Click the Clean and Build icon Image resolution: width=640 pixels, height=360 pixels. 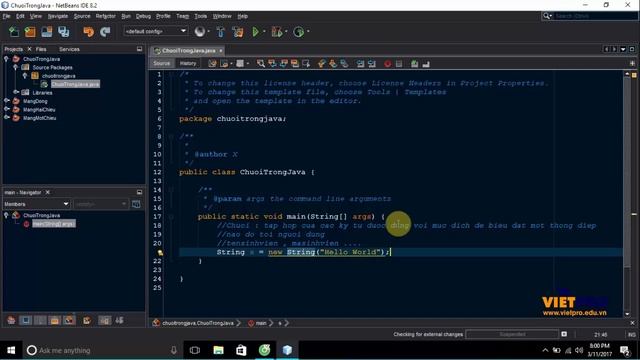238,32
